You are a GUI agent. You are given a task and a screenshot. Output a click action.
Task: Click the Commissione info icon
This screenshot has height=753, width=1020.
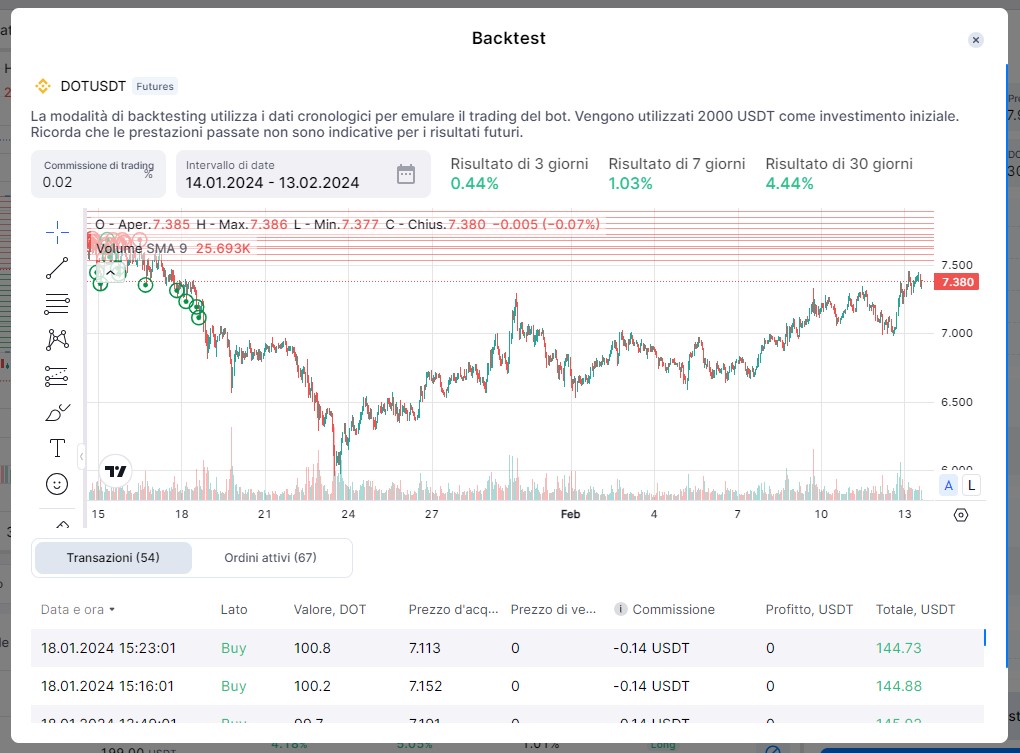click(x=620, y=609)
